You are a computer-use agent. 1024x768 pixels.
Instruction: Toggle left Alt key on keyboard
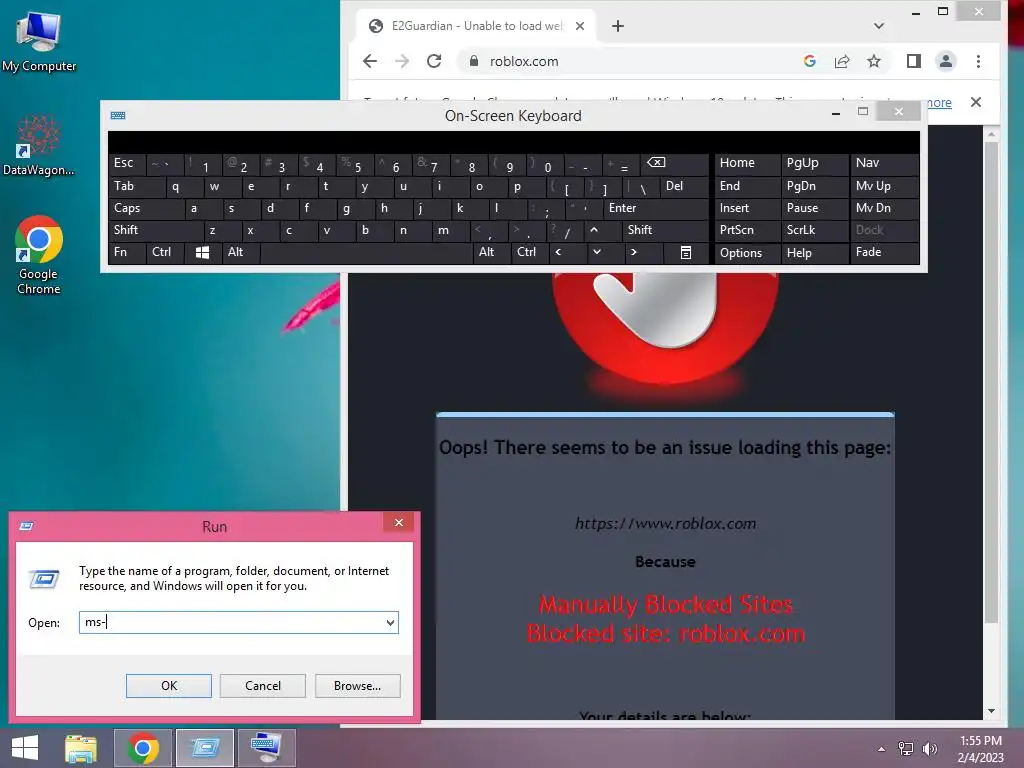[241, 252]
